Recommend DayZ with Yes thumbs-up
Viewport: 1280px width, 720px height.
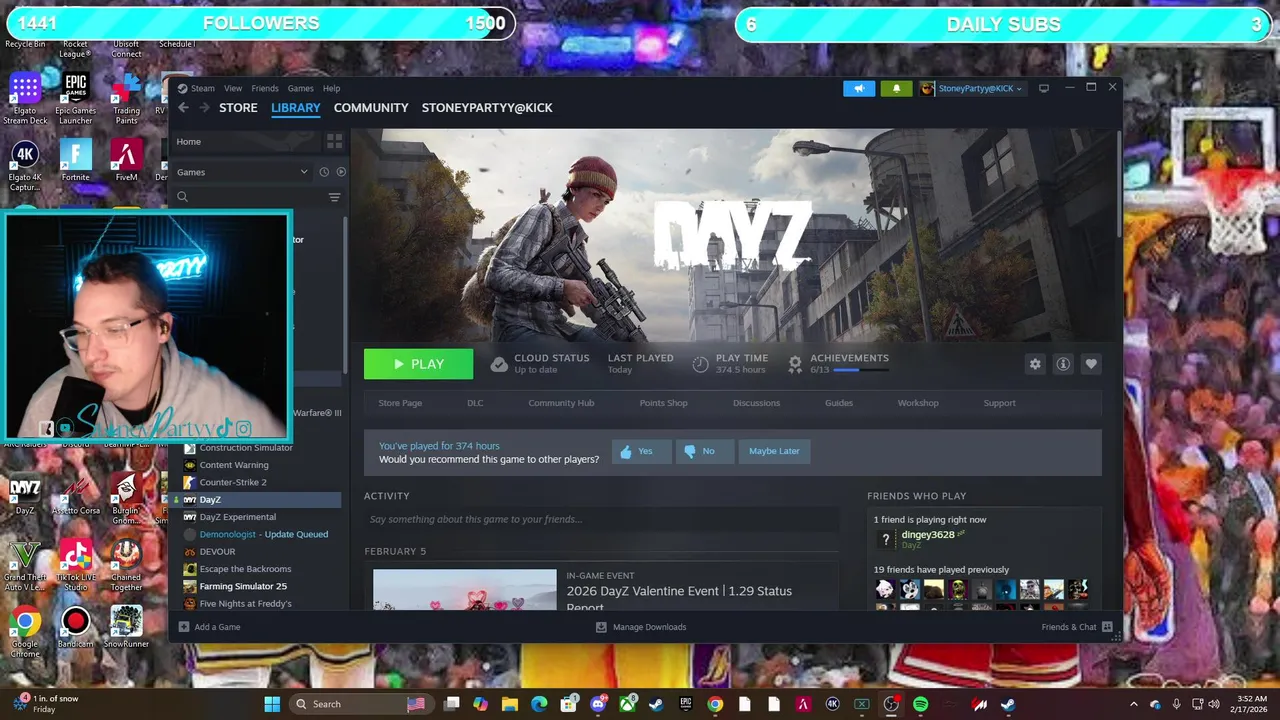(641, 451)
